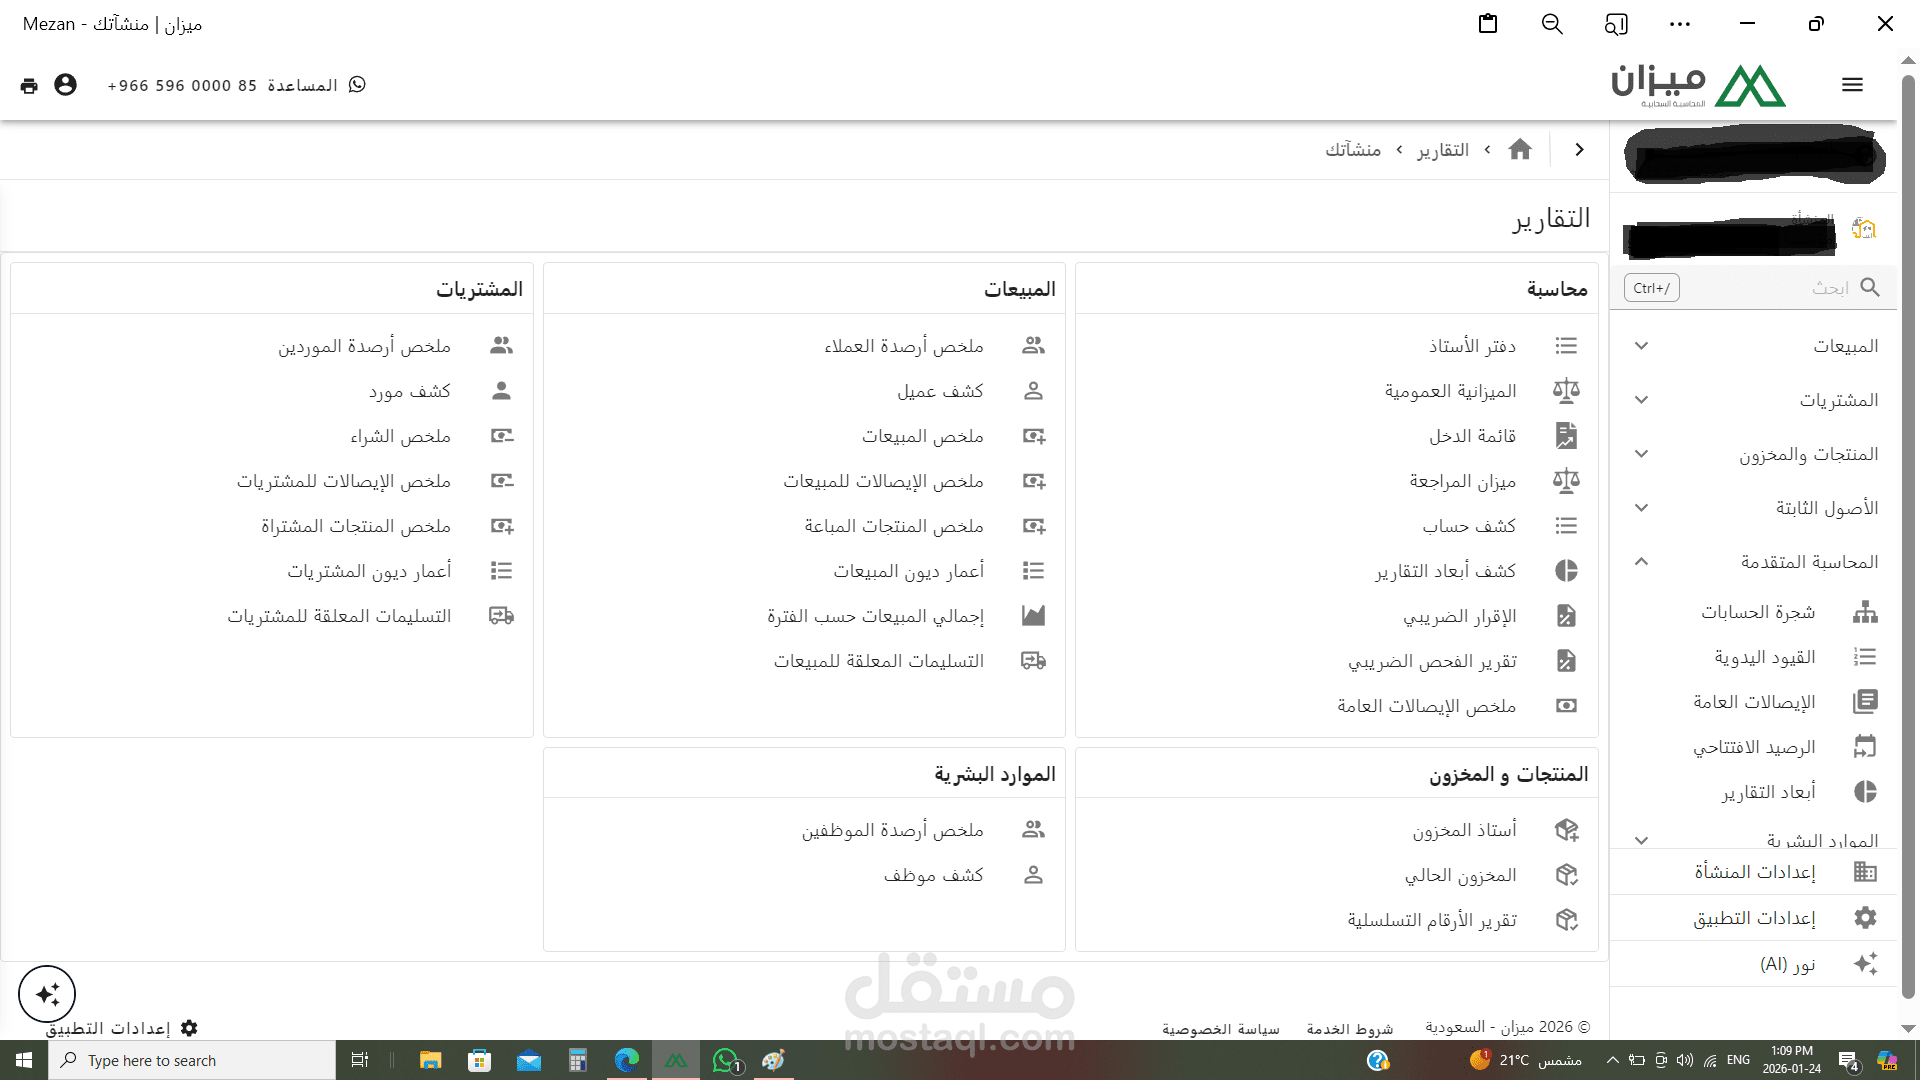Expand the الأصول الثابتة sidebar section

pos(1641,508)
